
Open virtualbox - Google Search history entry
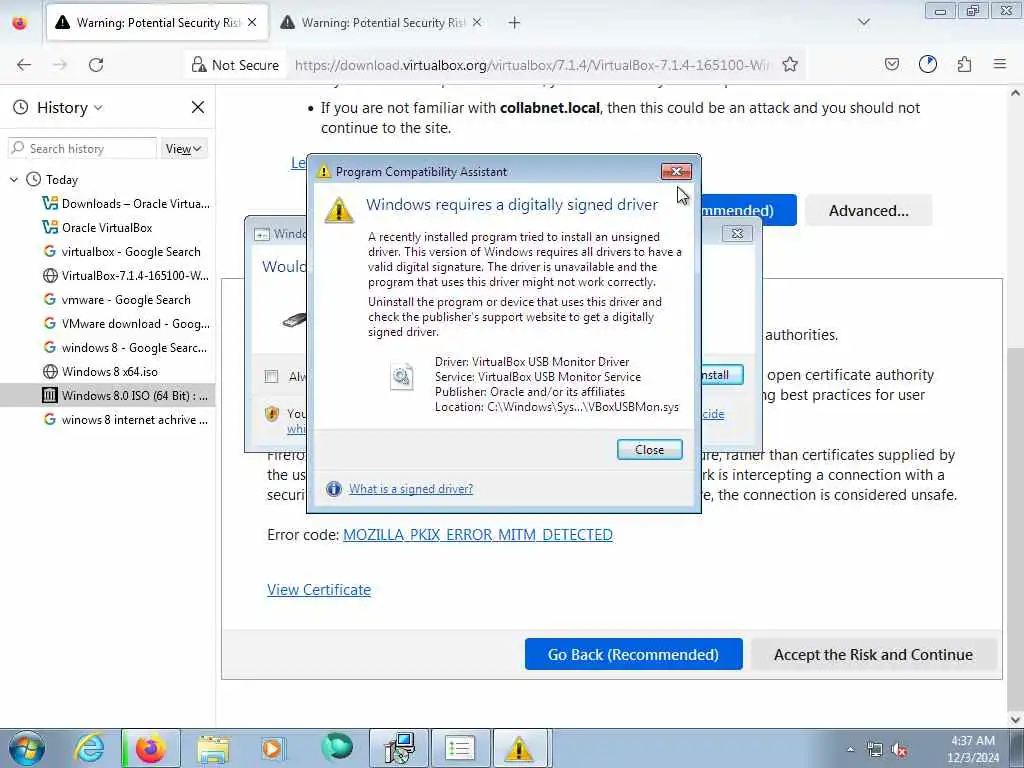pos(121,252)
